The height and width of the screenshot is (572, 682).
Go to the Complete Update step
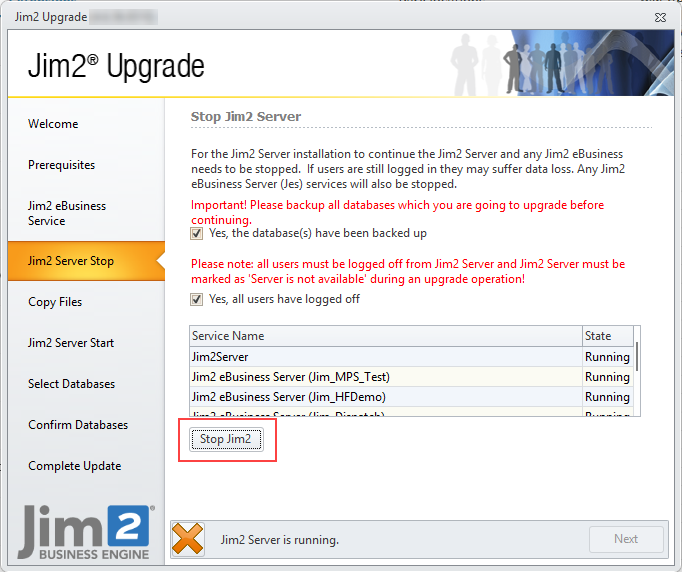coord(74,466)
